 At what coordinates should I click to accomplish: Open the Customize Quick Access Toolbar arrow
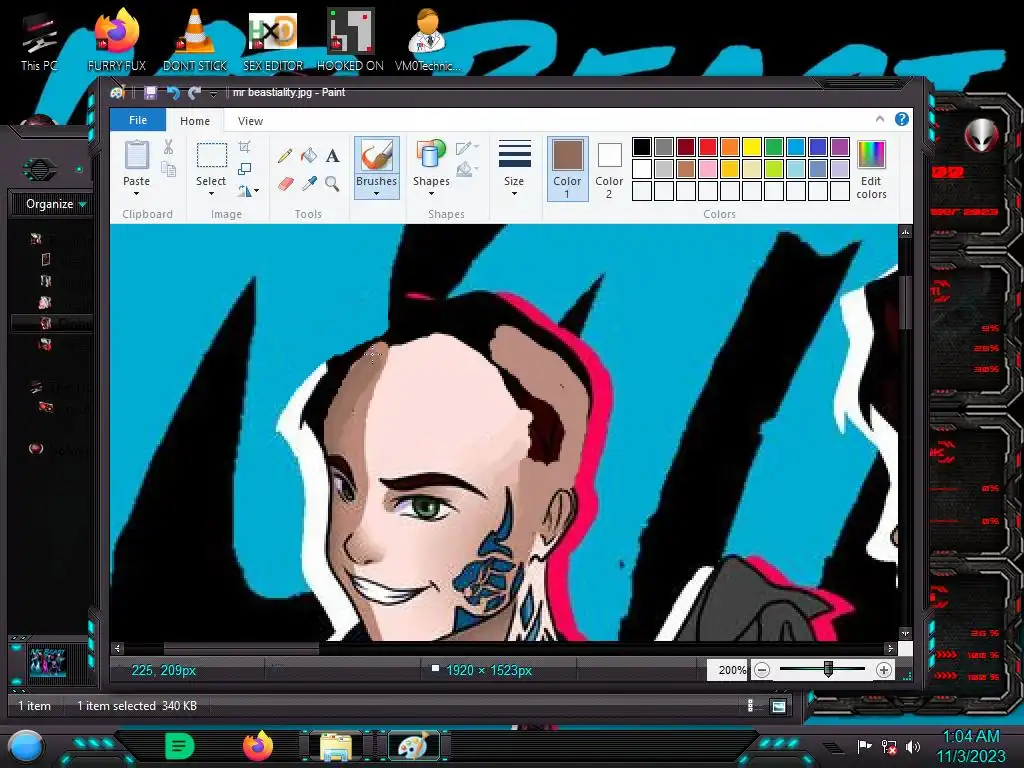point(213,94)
